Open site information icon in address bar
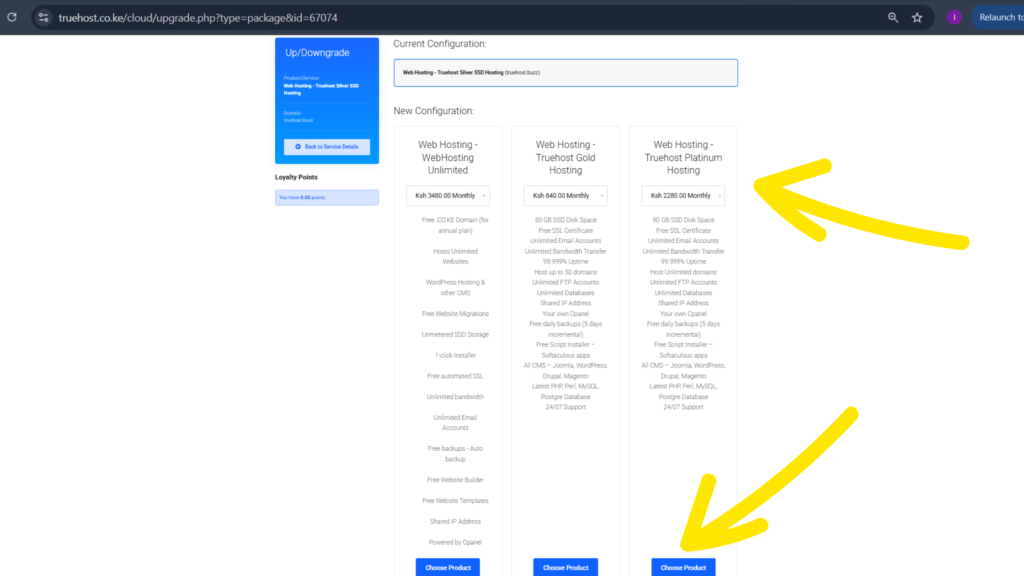The width and height of the screenshot is (1024, 576). click(x=44, y=18)
